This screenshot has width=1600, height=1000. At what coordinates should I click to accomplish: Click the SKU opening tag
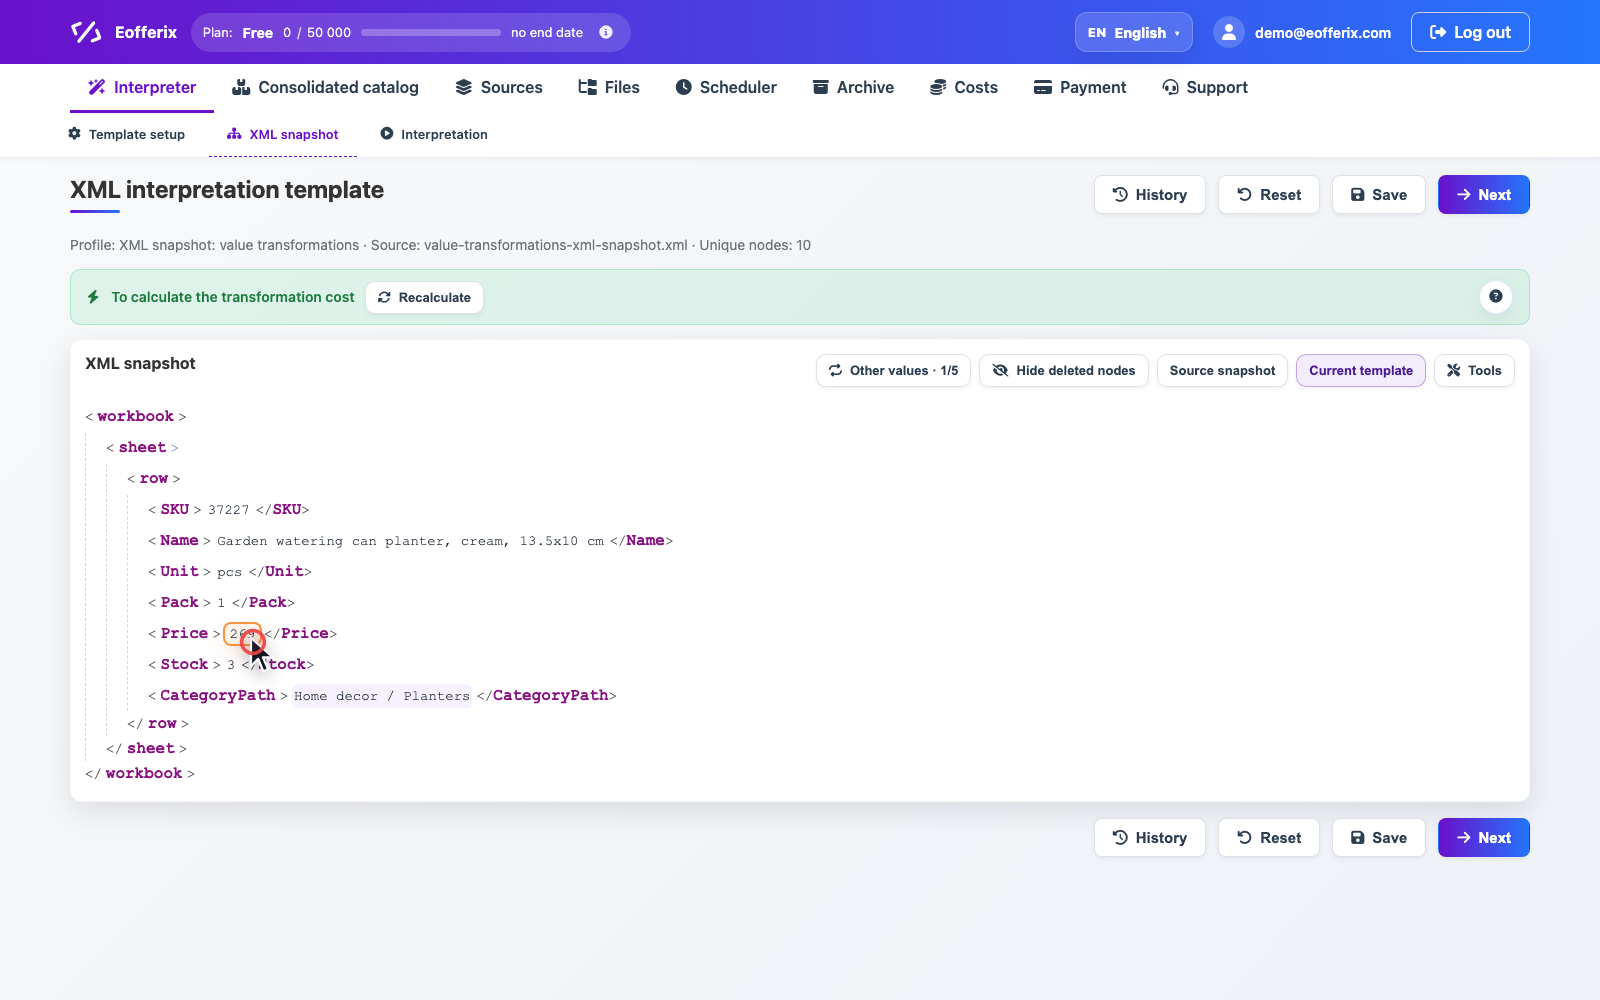(175, 509)
